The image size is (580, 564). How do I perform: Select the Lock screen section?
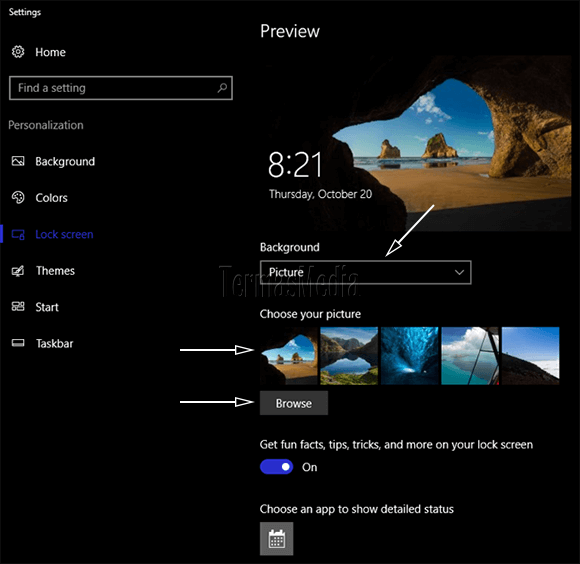(64, 234)
